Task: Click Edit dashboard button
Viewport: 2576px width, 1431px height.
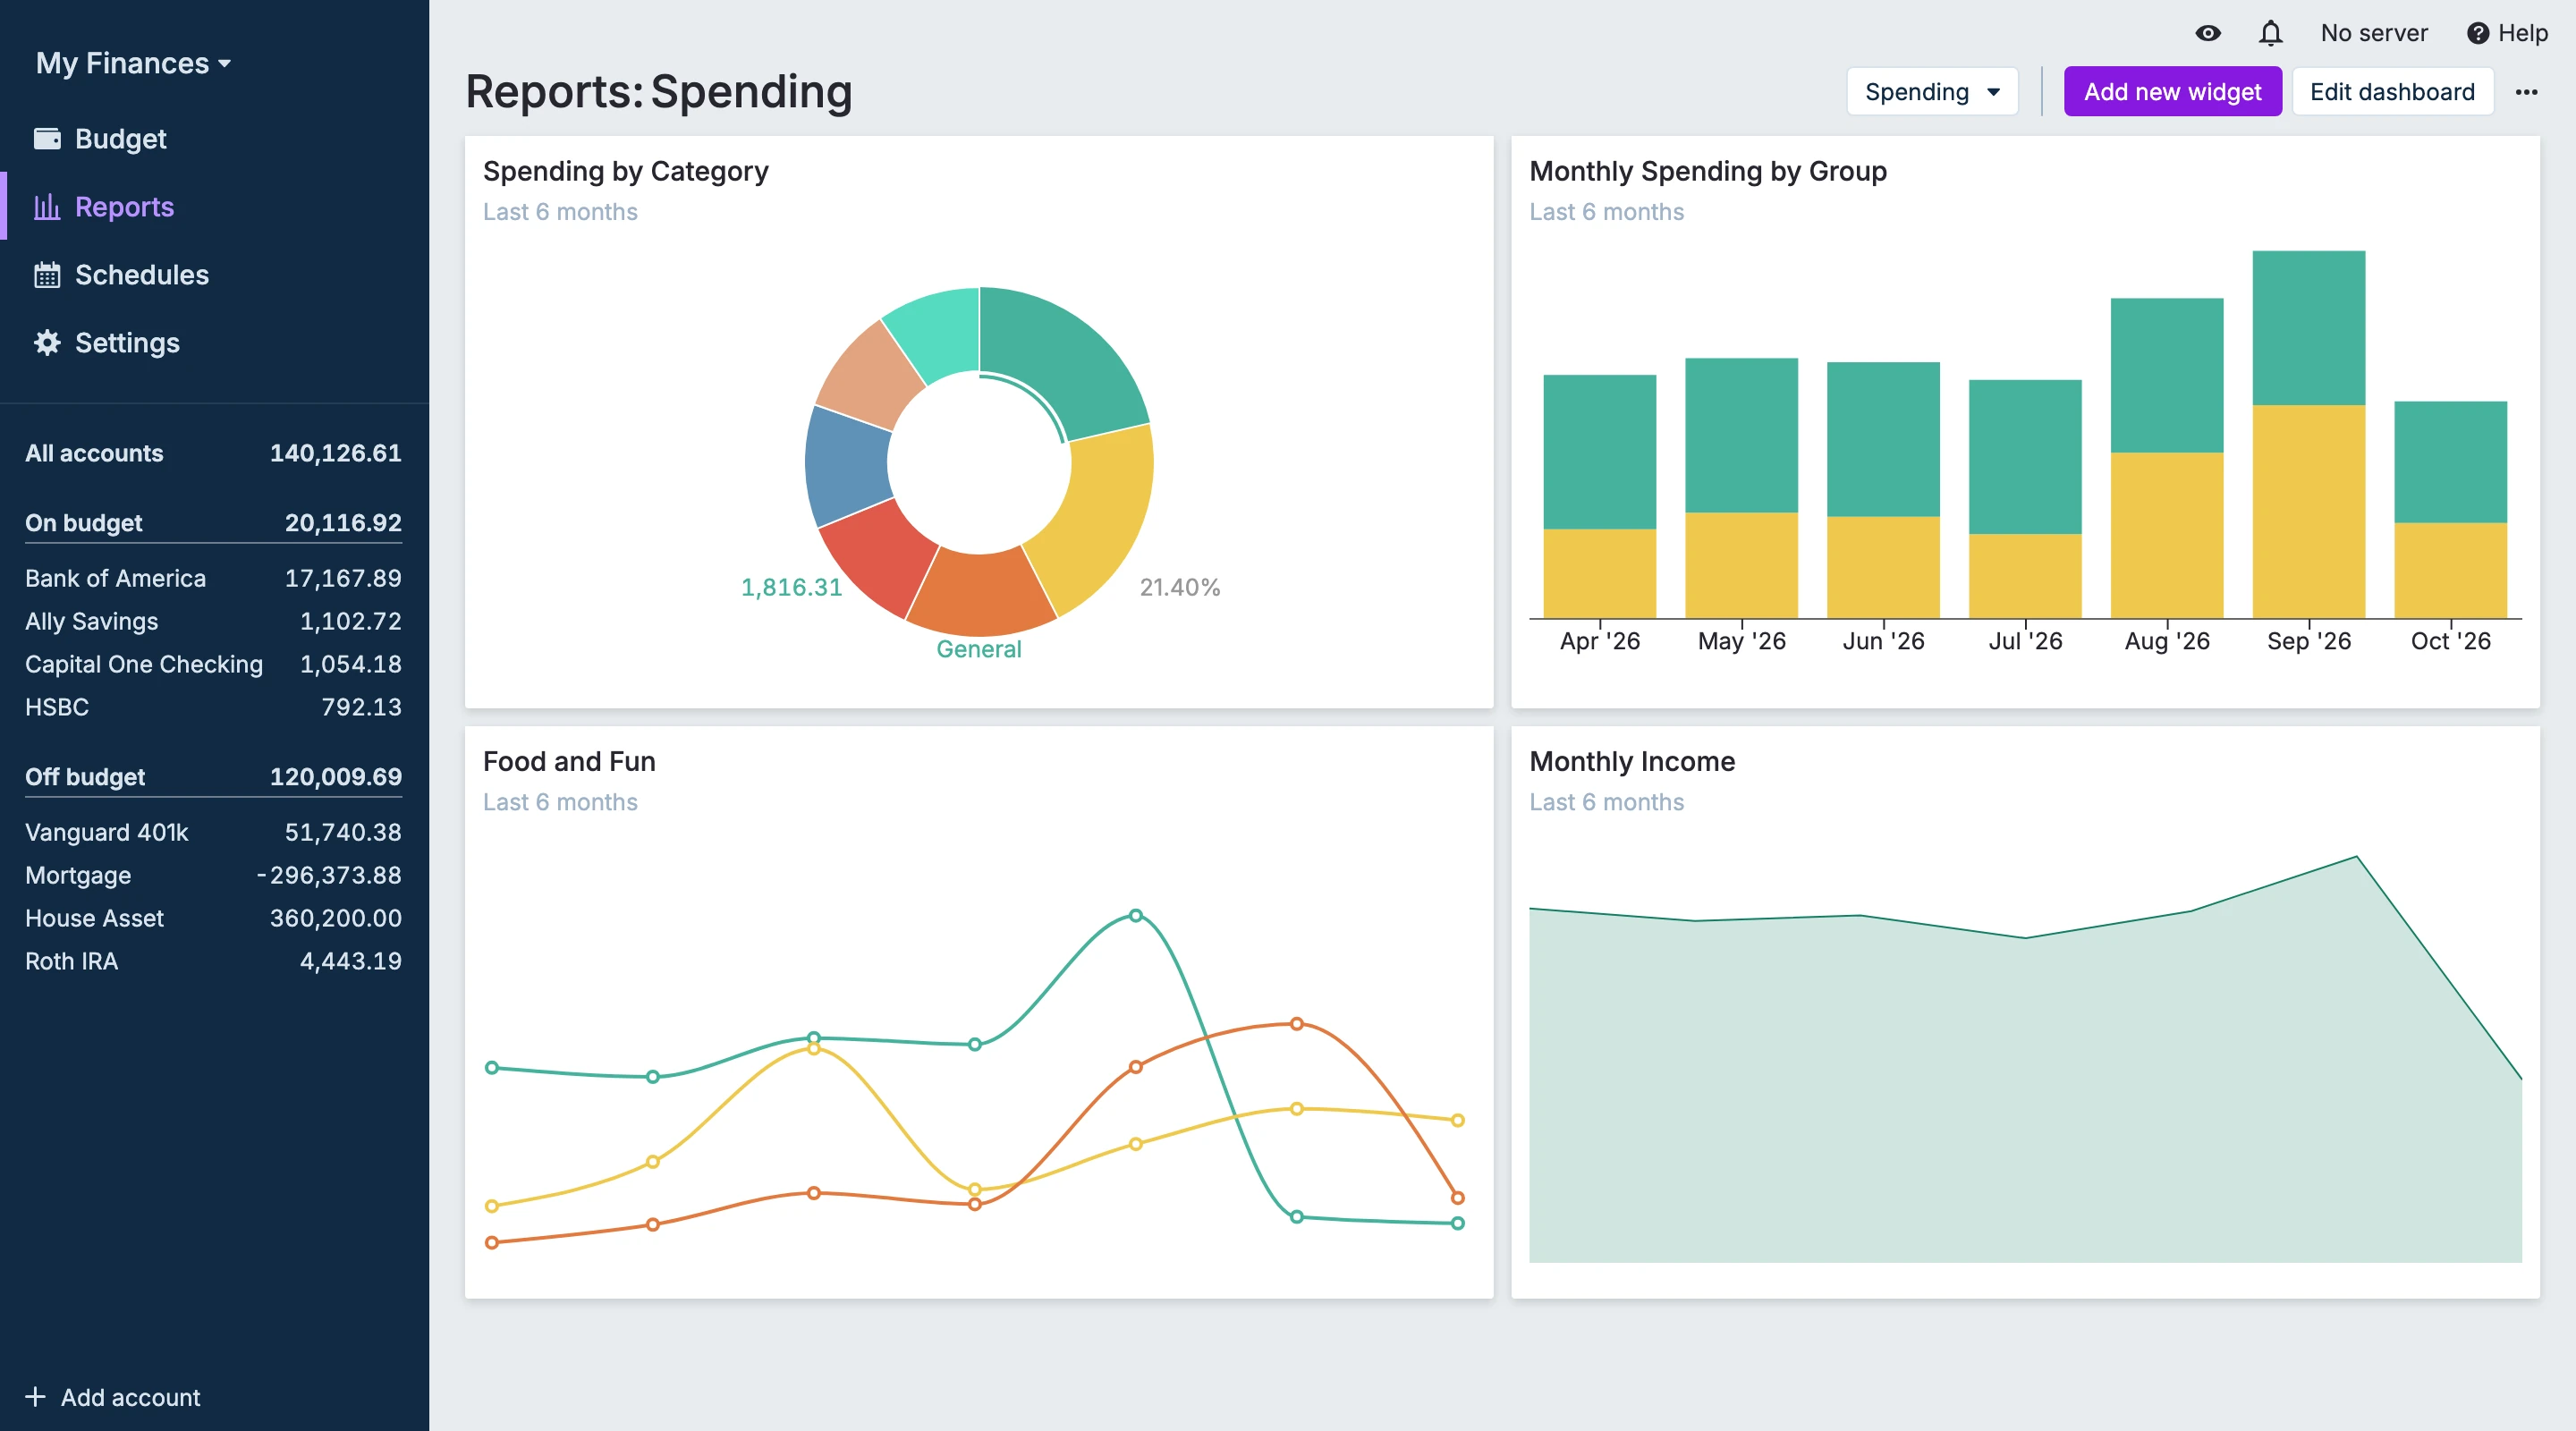Action: (2391, 91)
